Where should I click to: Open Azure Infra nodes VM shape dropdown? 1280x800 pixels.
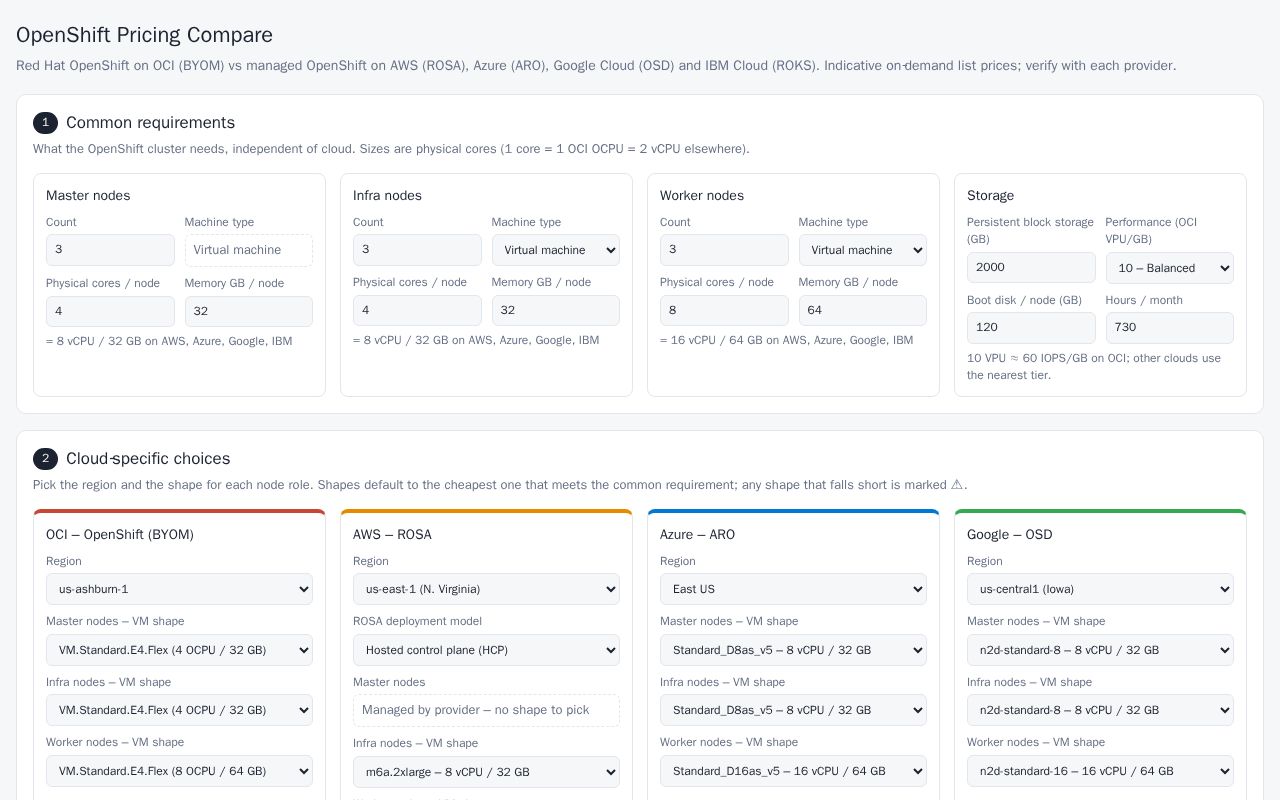pyautogui.click(x=794, y=710)
